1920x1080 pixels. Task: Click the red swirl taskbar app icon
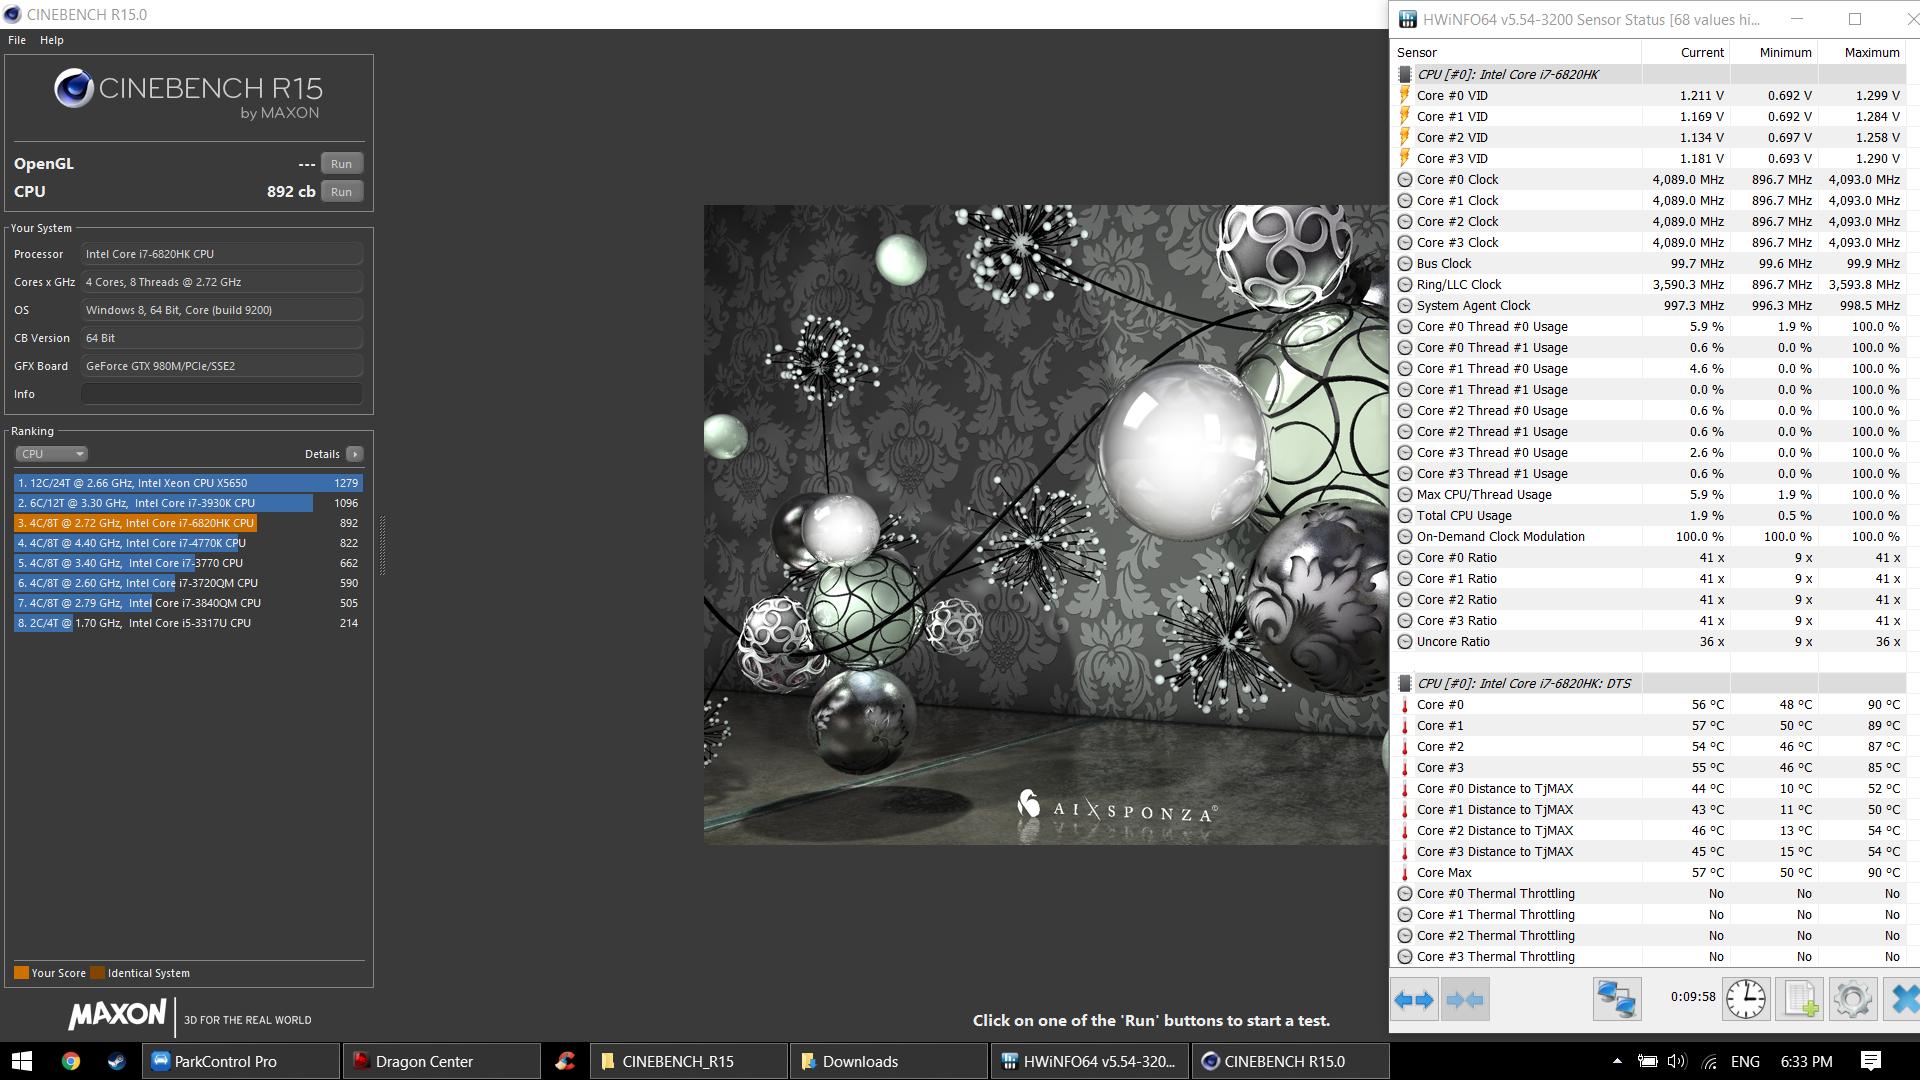[566, 1061]
